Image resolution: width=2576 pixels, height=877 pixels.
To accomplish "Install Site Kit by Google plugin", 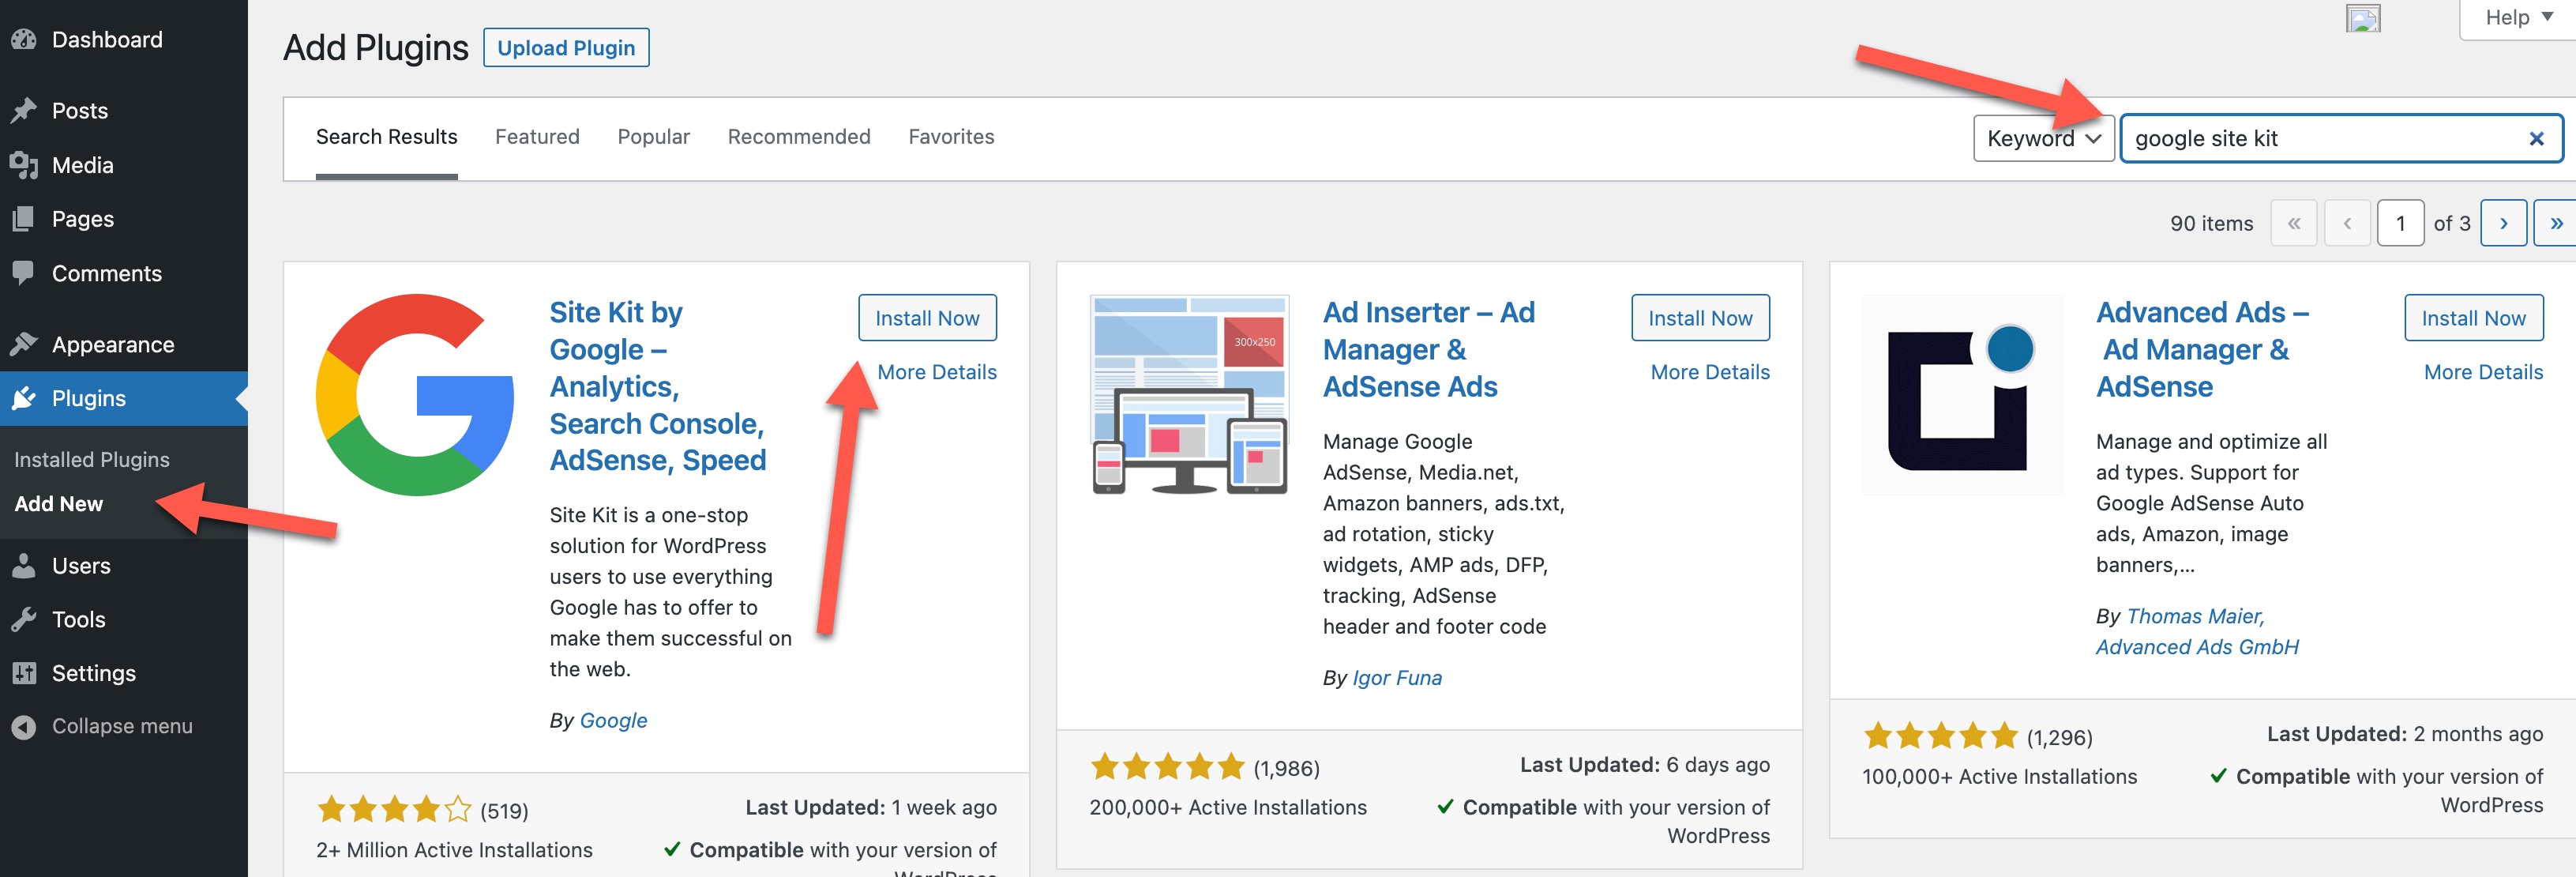I will click(927, 318).
